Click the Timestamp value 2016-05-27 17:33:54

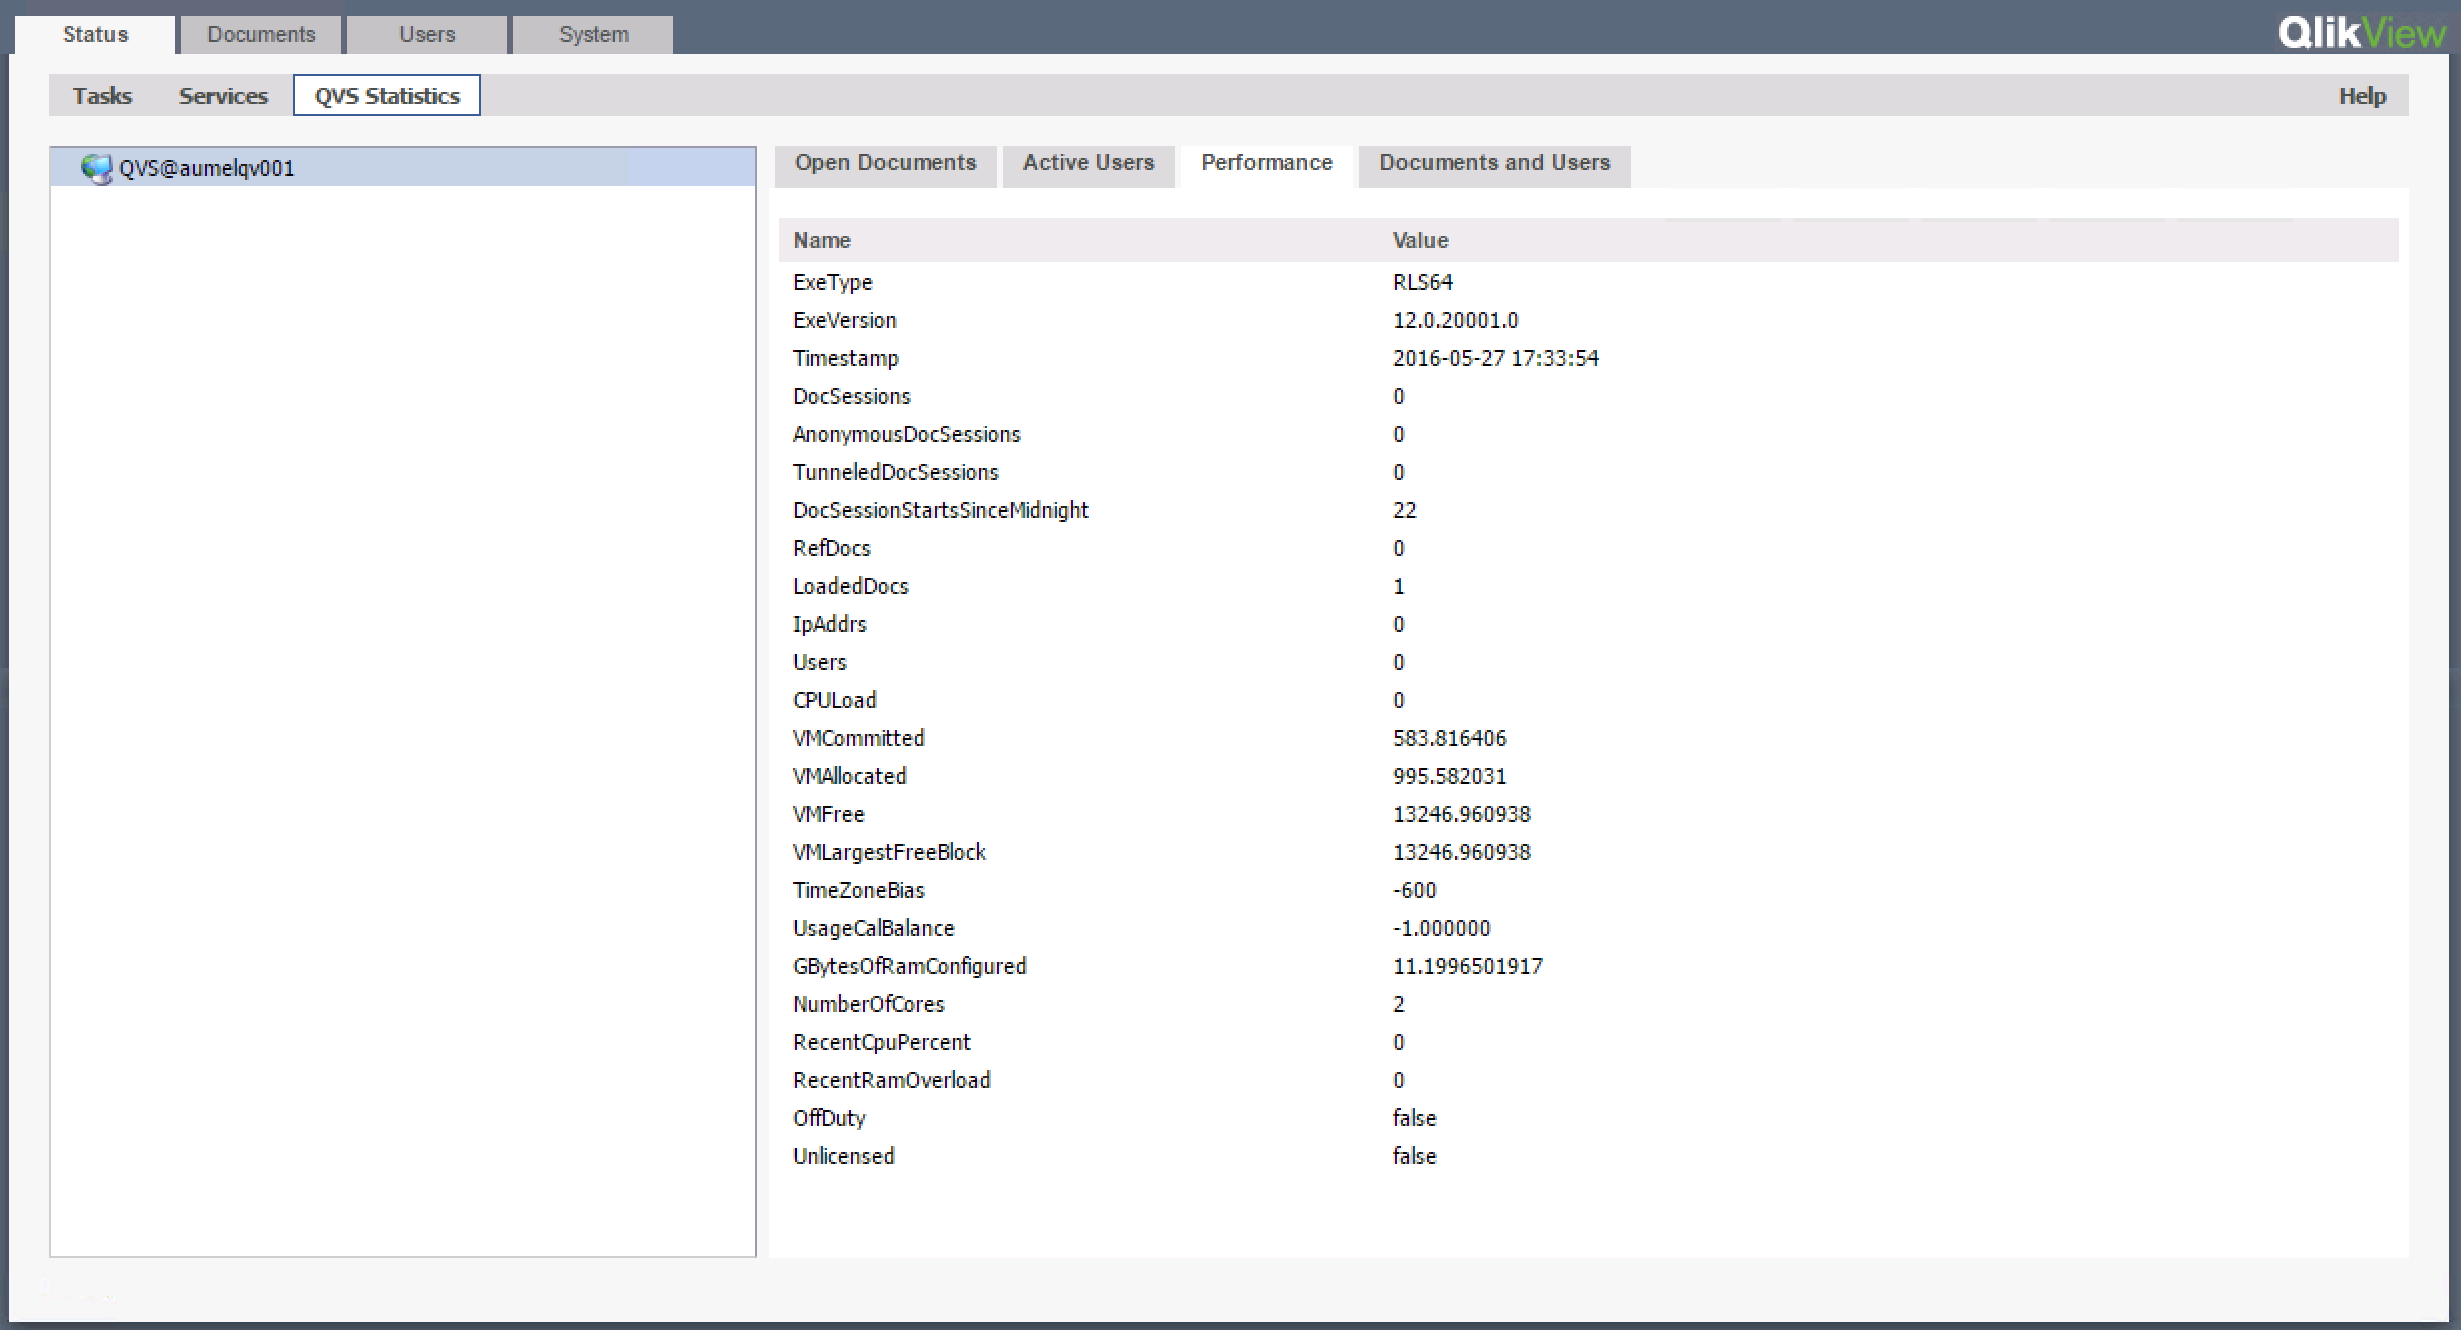[1495, 358]
